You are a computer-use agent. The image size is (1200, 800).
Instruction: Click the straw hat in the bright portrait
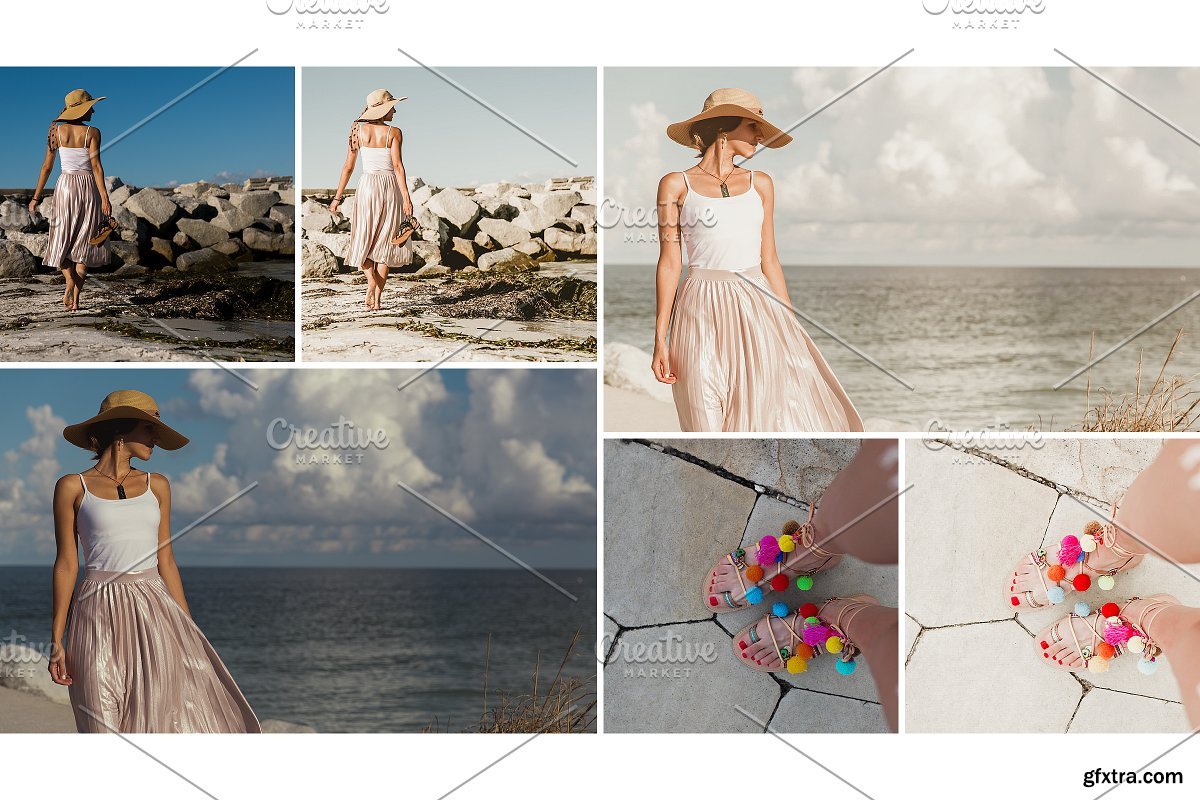tap(729, 112)
